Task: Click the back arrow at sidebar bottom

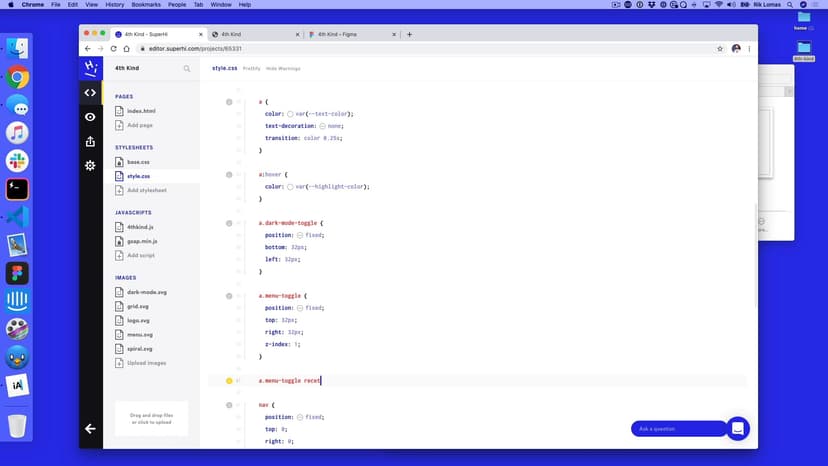Action: coord(90,428)
